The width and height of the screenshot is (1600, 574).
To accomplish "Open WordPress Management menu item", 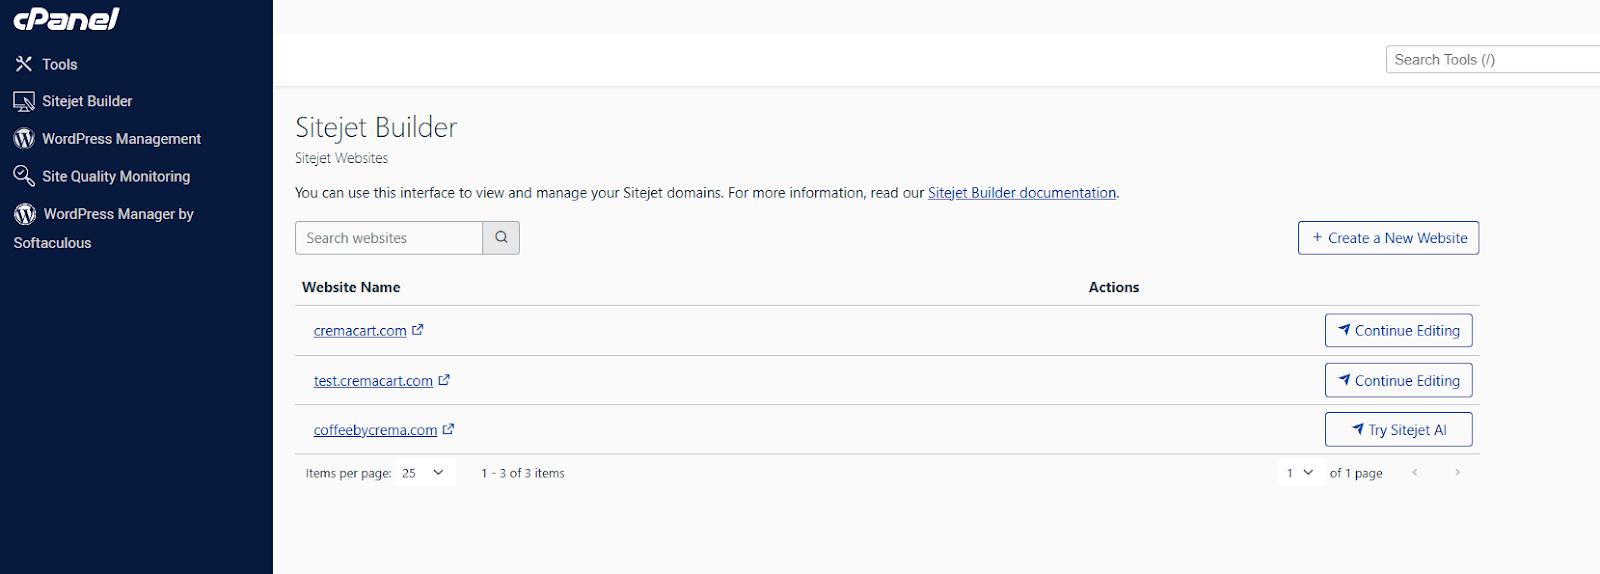I will pyautogui.click(x=121, y=139).
